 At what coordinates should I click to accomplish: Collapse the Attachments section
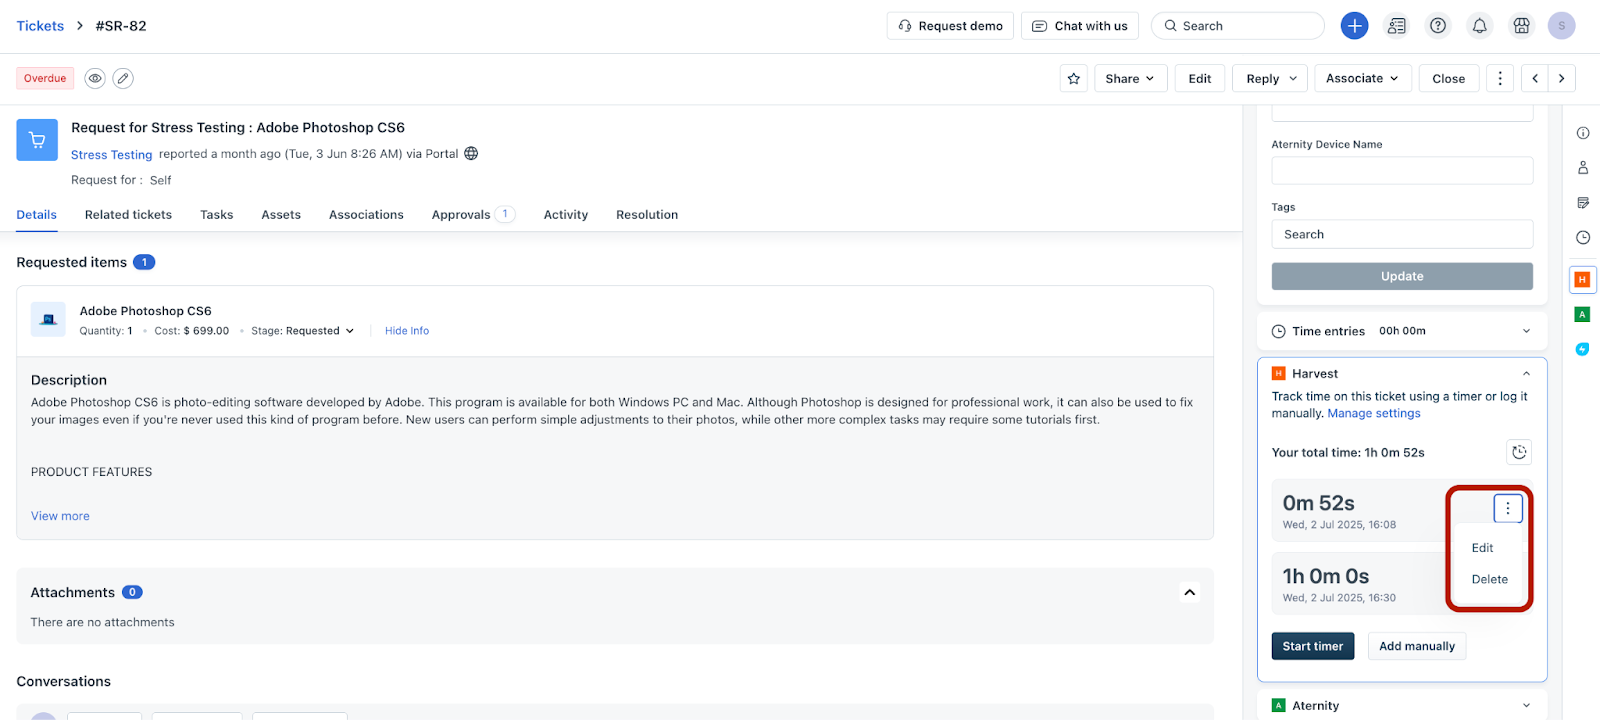pyautogui.click(x=1190, y=592)
